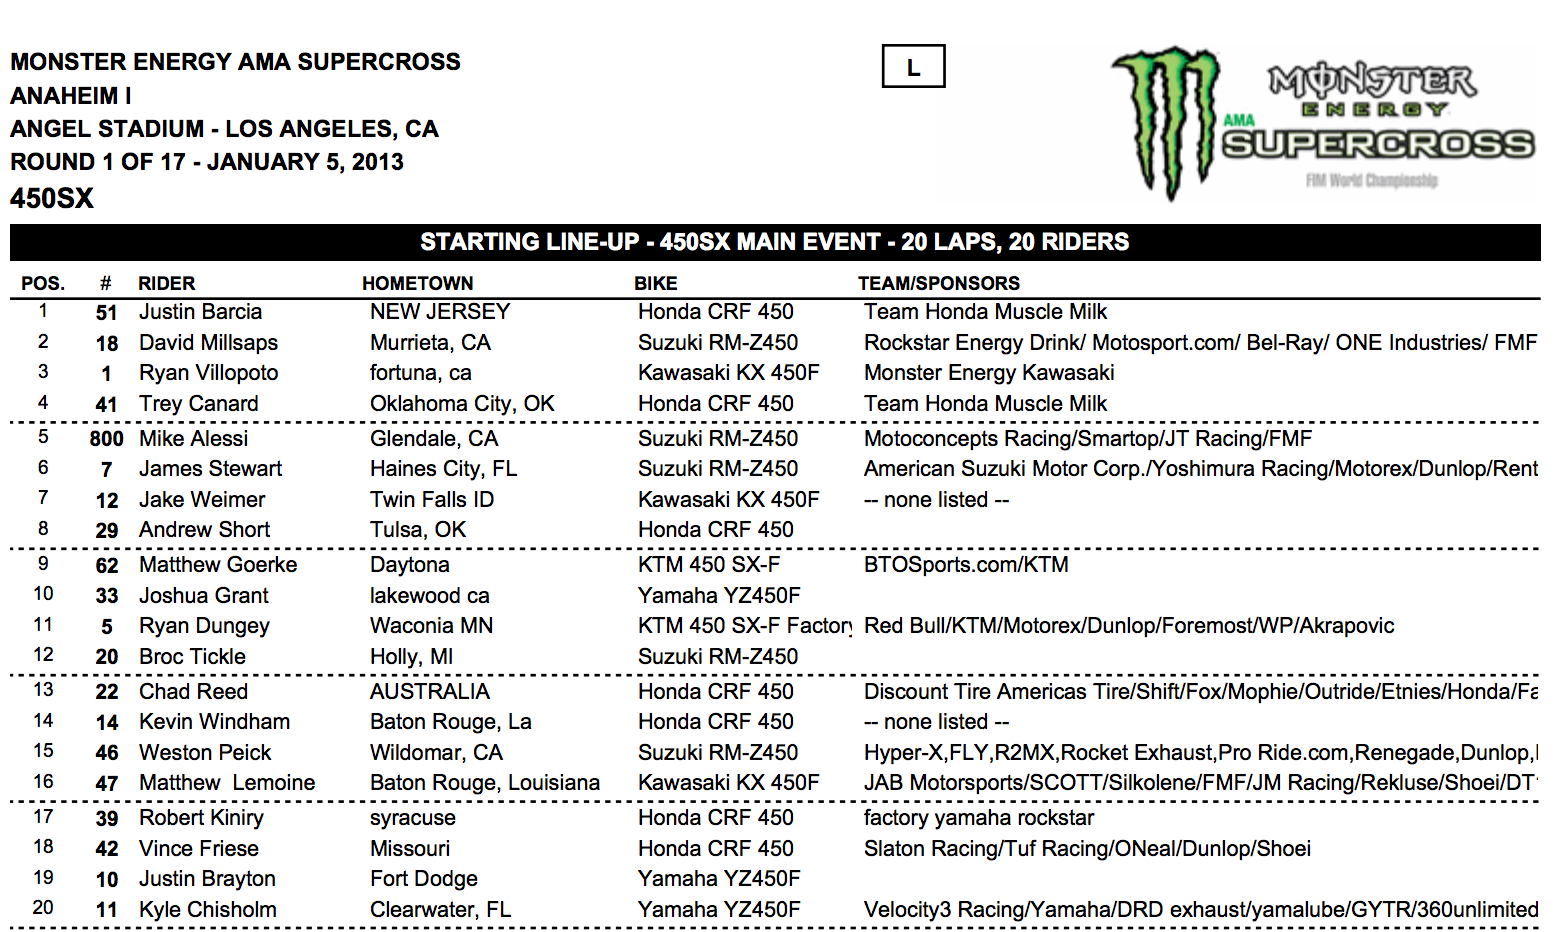Click rider name Kyle Chisholm

tap(207, 910)
